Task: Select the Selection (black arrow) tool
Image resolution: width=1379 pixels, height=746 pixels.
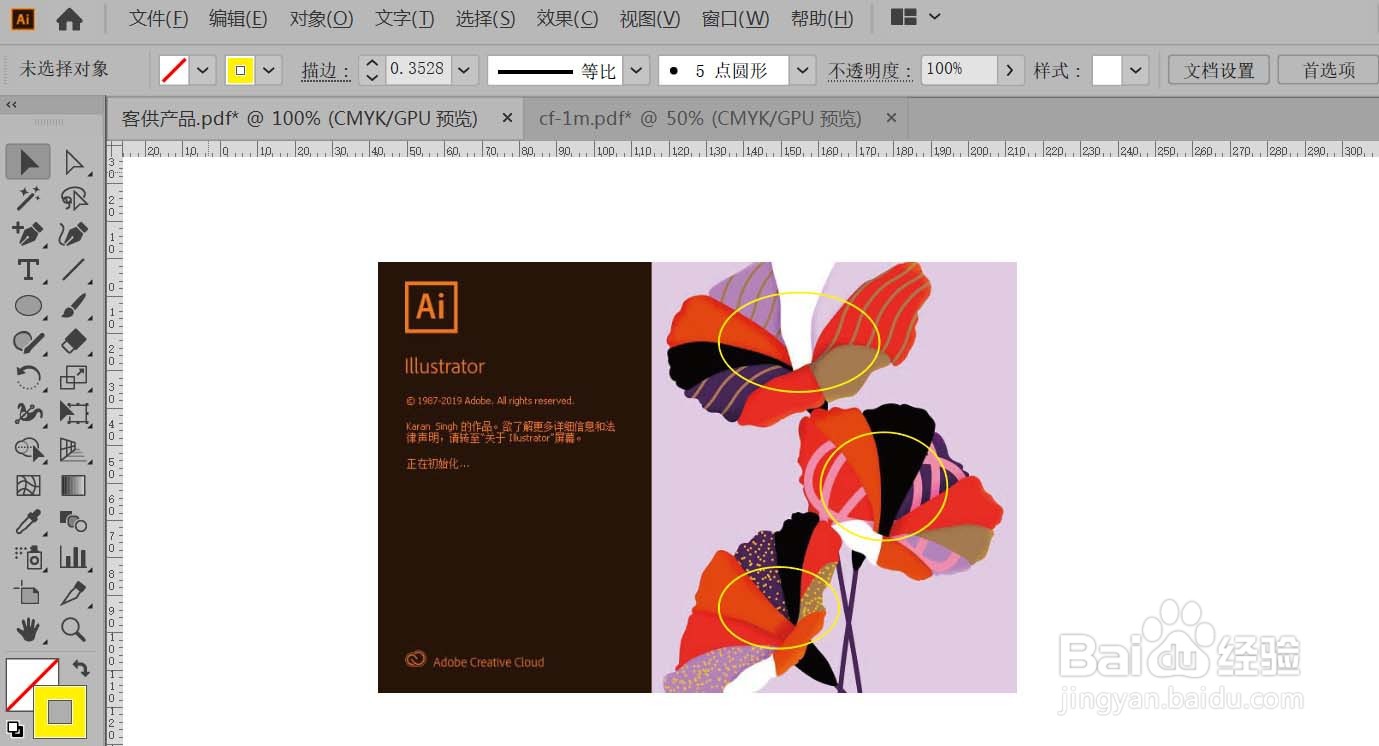Action: [x=28, y=161]
